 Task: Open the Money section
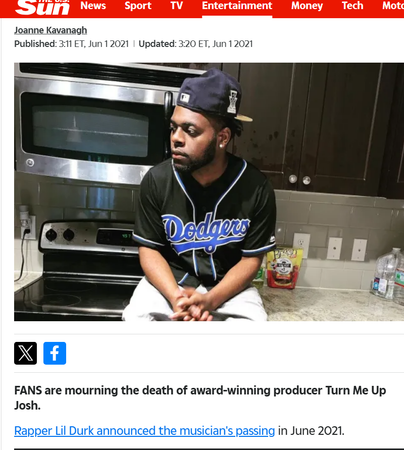coord(307,6)
